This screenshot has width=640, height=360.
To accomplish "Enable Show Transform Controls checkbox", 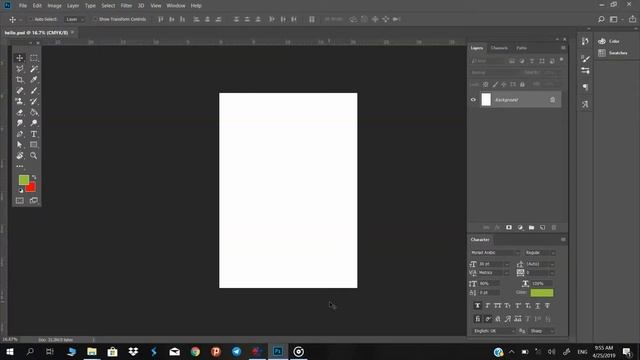I will point(95,19).
